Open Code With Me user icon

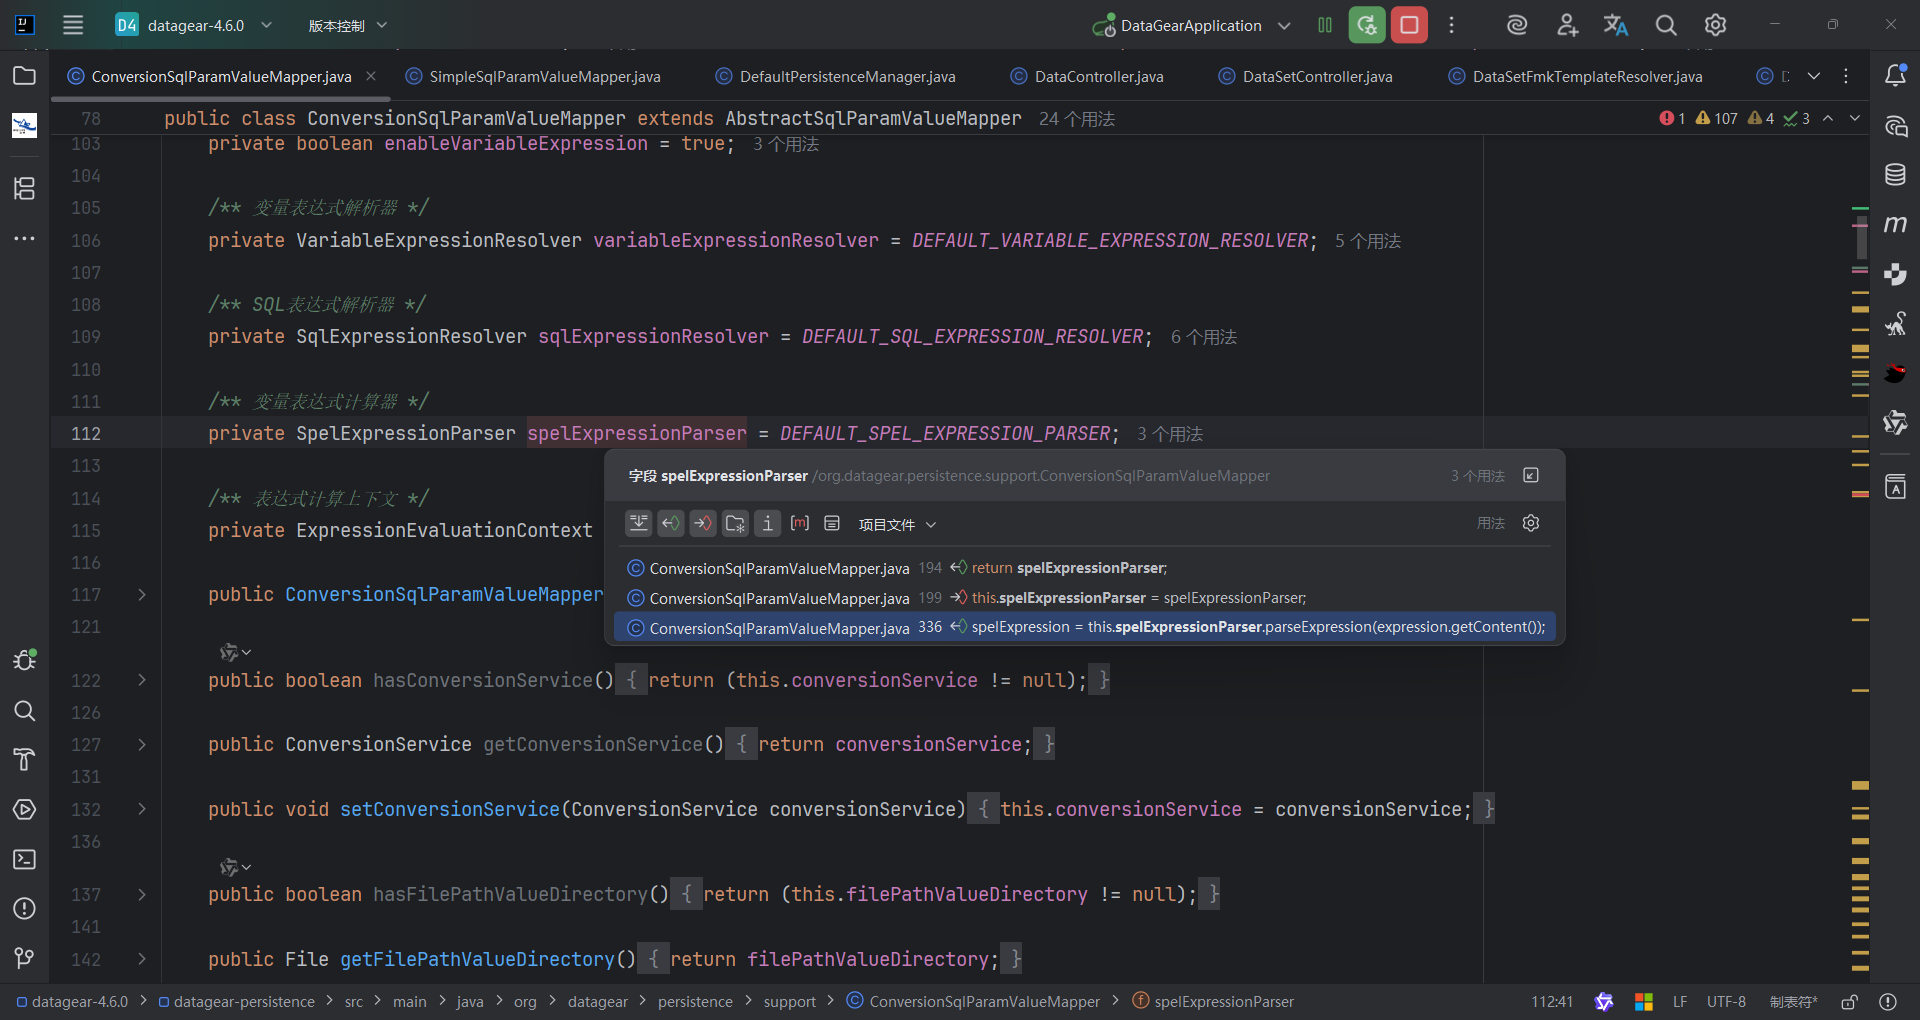tap(1567, 25)
